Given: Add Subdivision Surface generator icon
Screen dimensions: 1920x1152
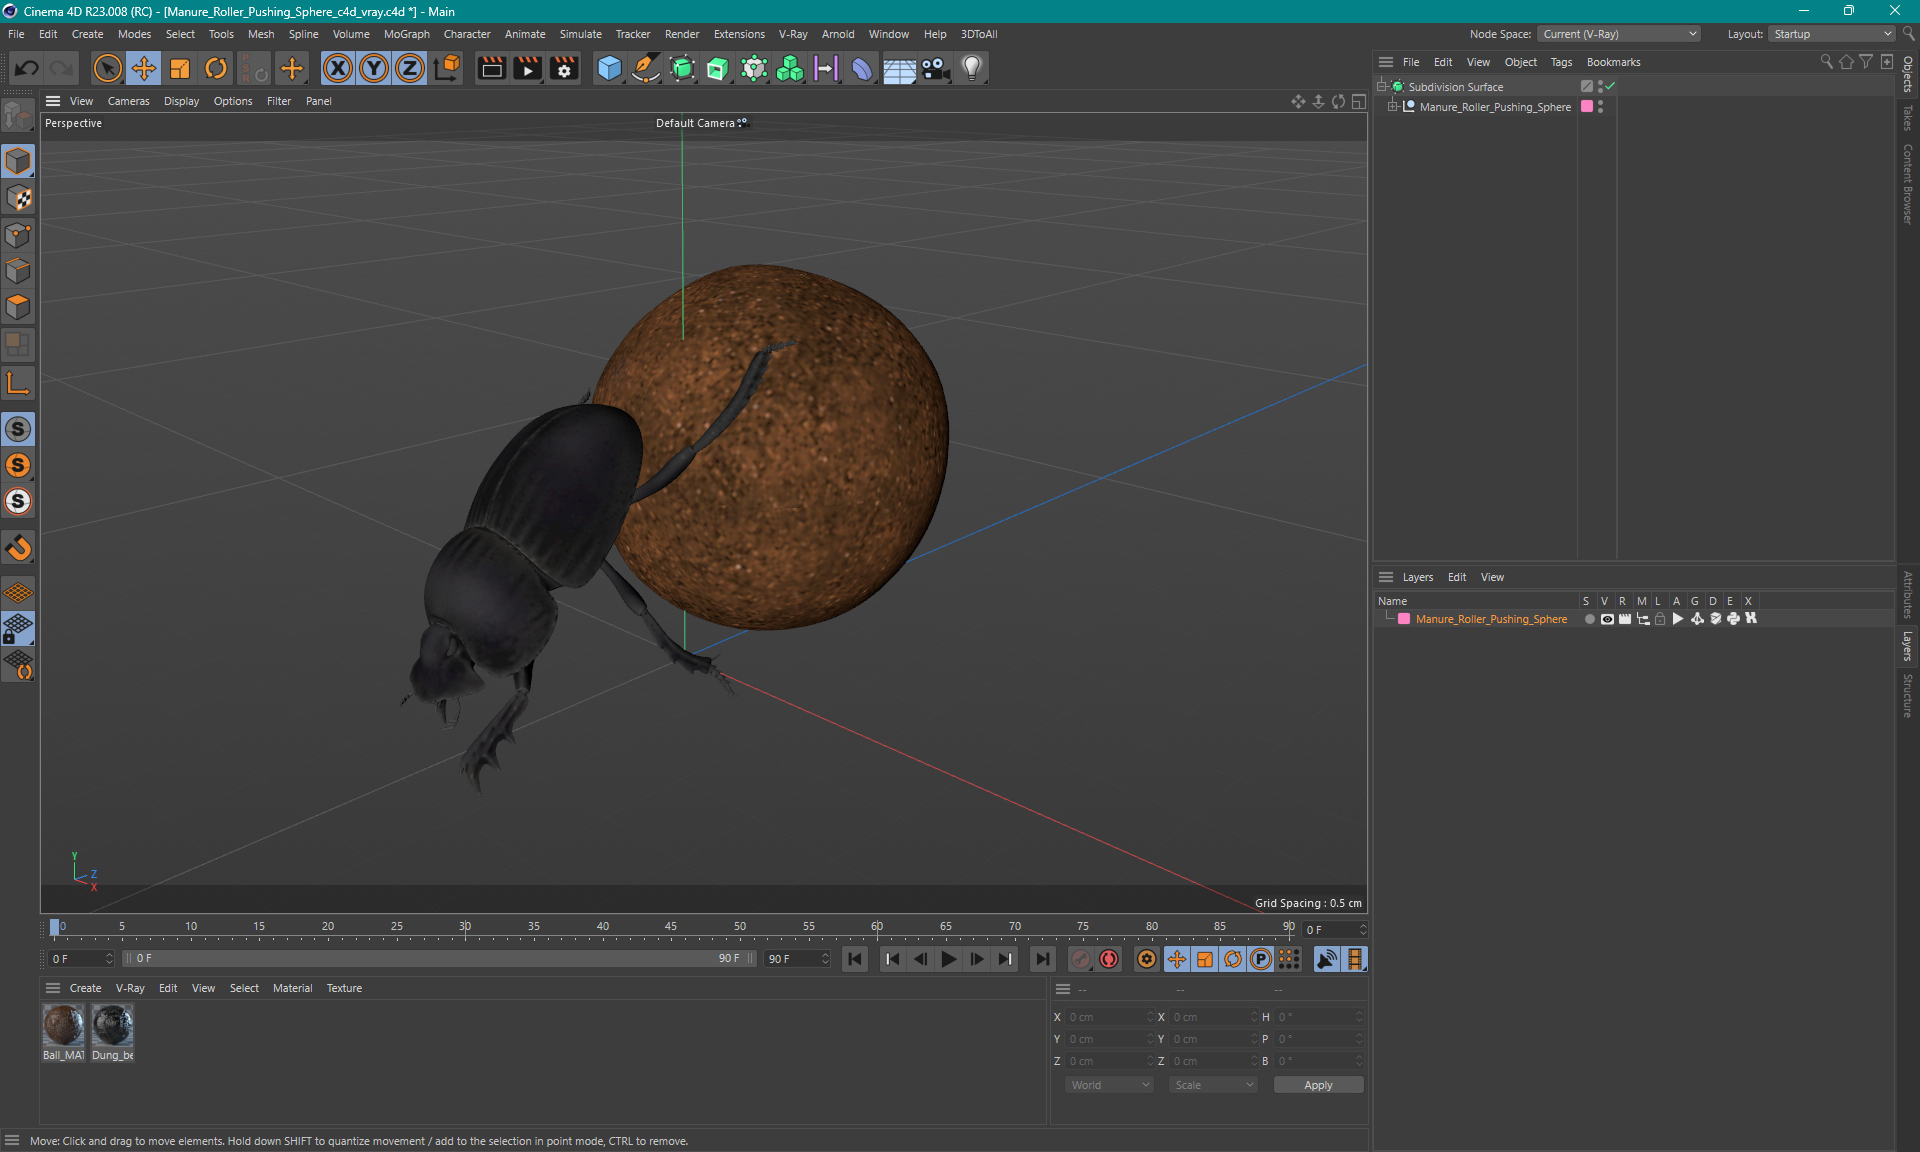Looking at the screenshot, I should pos(682,68).
